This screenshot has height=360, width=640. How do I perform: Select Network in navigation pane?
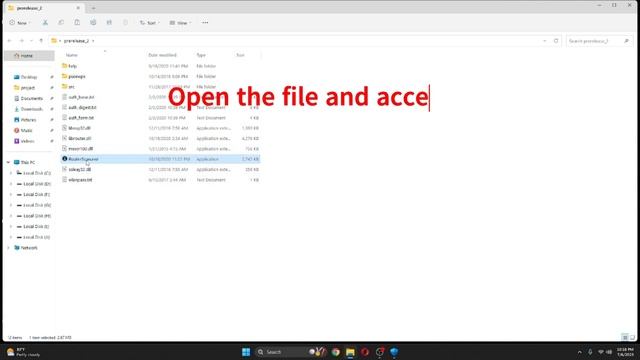pos(29,248)
